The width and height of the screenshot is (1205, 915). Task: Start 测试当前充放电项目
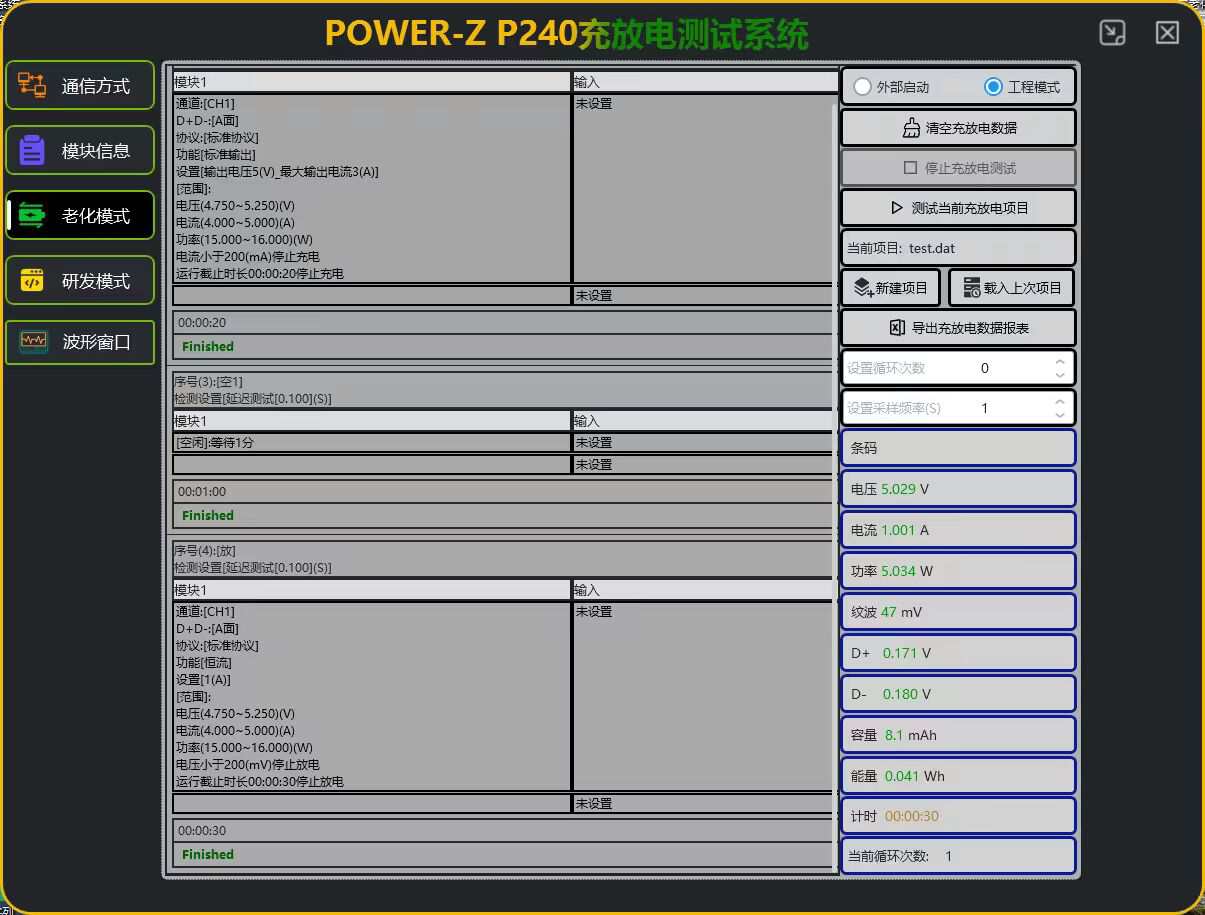(958, 208)
